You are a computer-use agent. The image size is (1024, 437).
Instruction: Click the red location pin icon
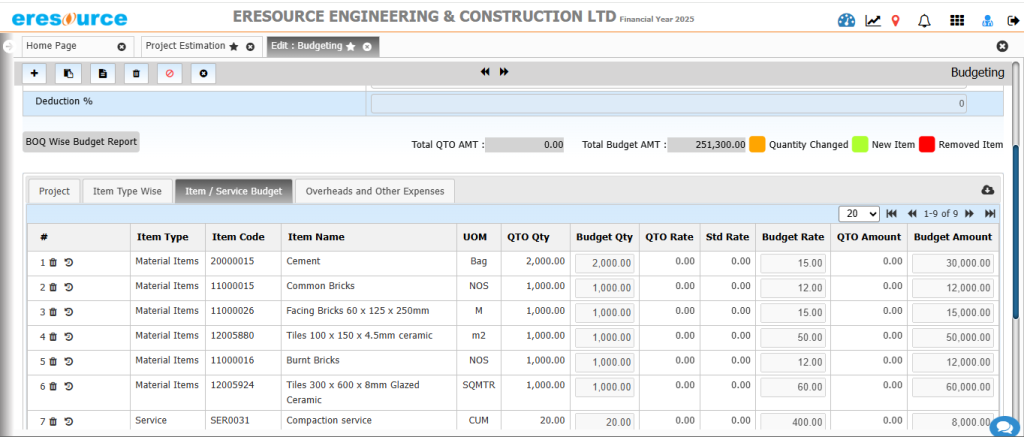pos(895,20)
